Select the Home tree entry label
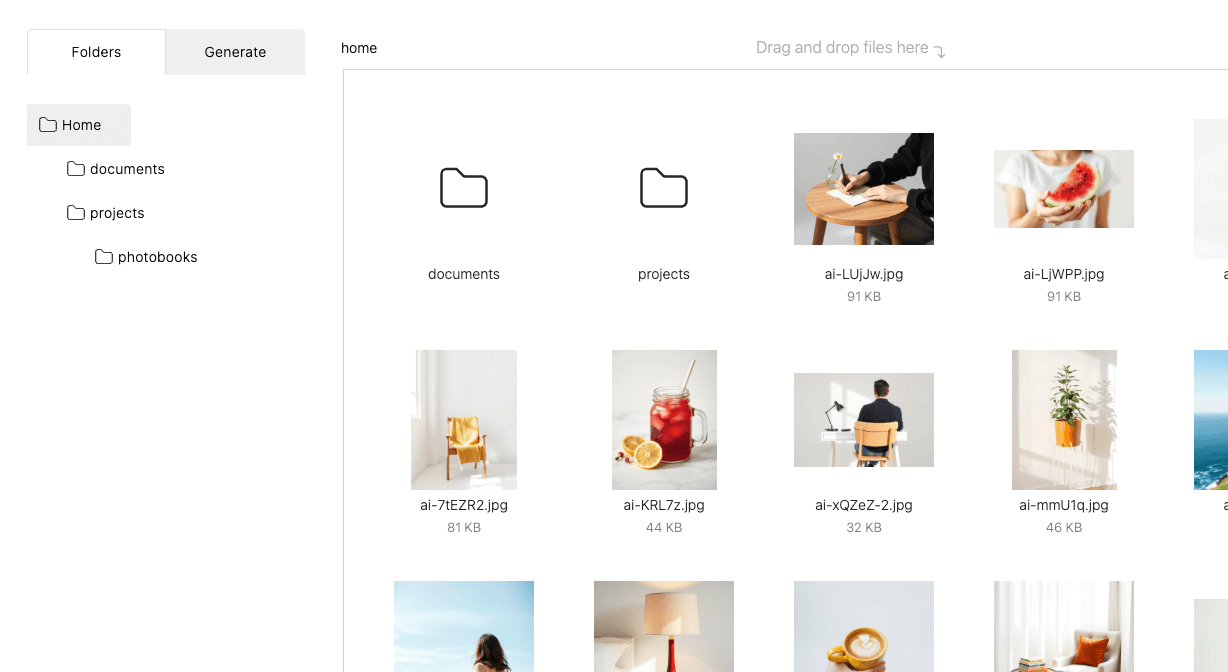The height and width of the screenshot is (672, 1228). coord(81,125)
